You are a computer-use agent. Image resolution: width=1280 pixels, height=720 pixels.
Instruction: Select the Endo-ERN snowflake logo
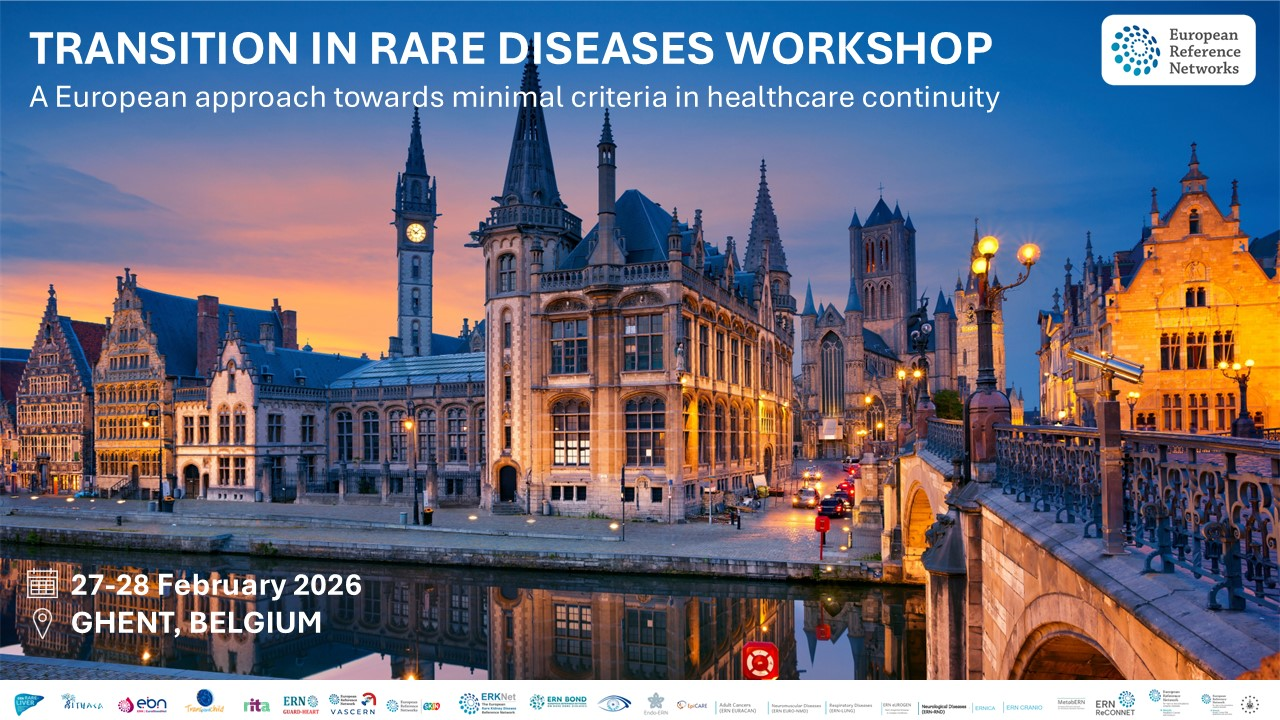tap(655, 699)
